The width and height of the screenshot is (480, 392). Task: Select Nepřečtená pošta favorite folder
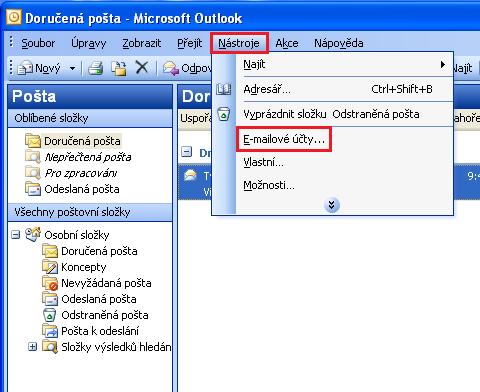tap(88, 157)
